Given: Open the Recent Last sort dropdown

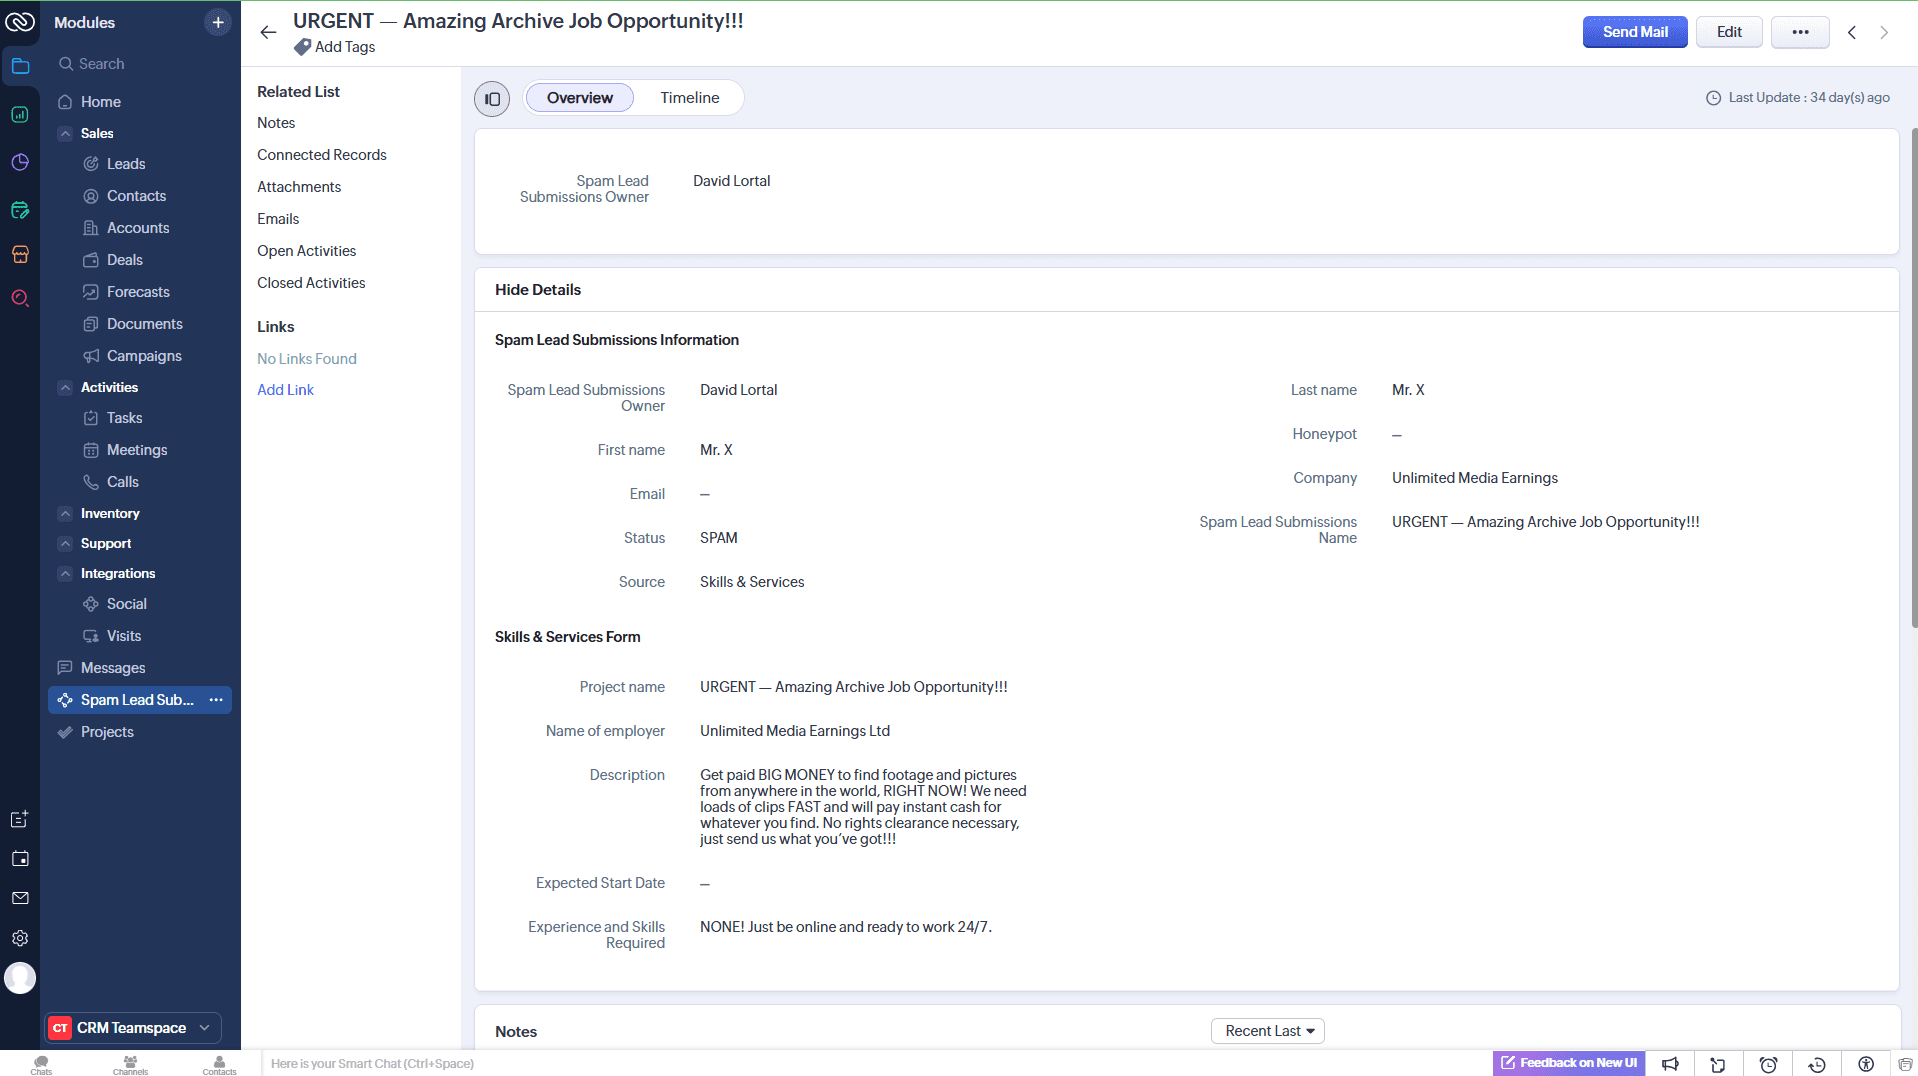Looking at the screenshot, I should click(x=1267, y=1031).
